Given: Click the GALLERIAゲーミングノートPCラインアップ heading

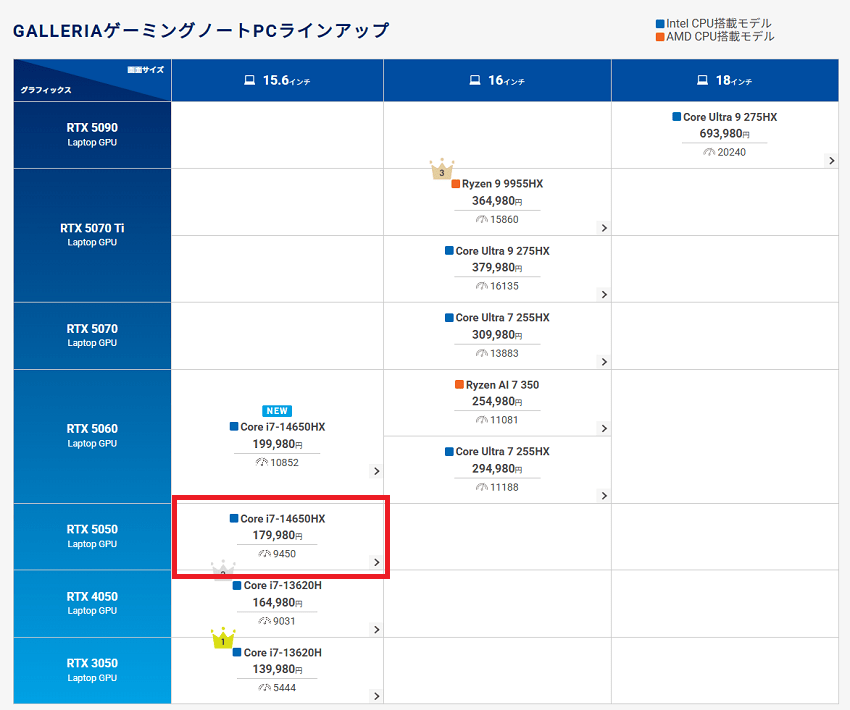Looking at the screenshot, I should pyautogui.click(x=201, y=31).
